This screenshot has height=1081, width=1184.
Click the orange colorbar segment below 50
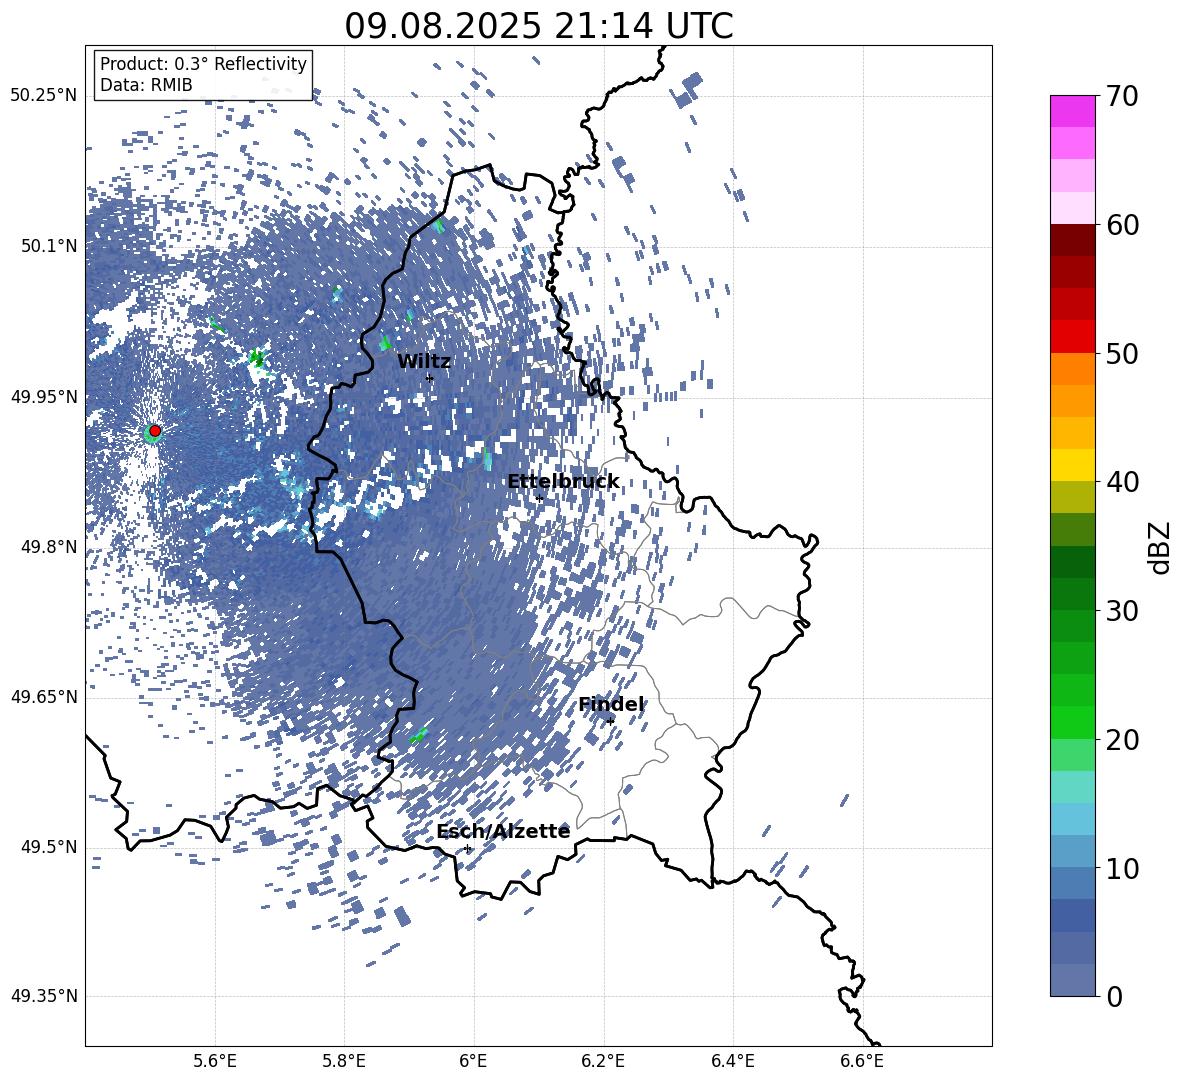point(1072,369)
